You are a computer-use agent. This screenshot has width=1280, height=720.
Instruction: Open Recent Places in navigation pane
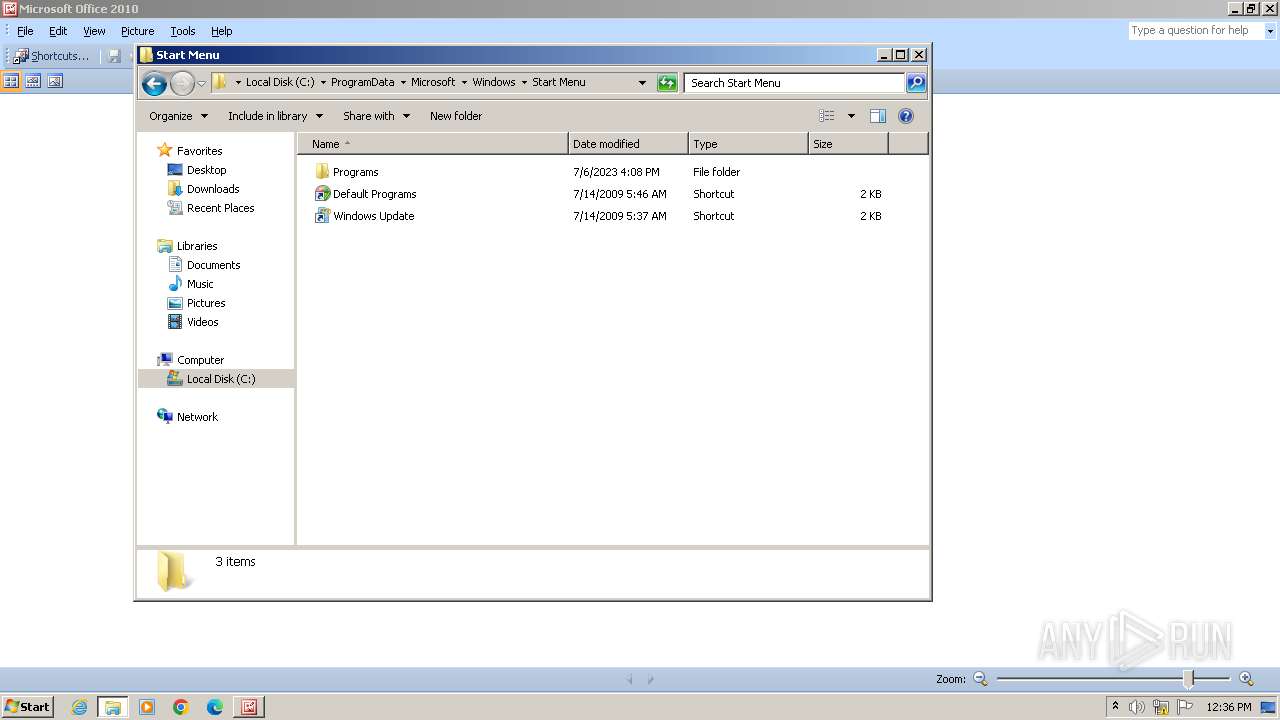(x=220, y=208)
